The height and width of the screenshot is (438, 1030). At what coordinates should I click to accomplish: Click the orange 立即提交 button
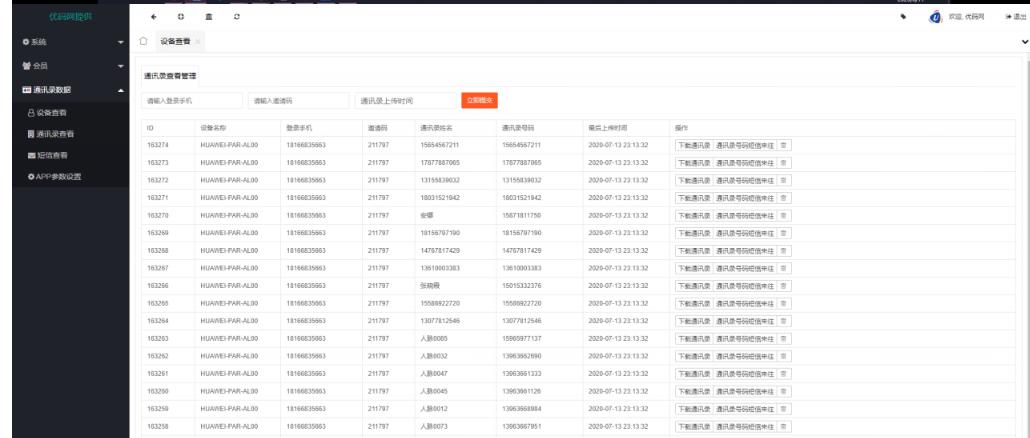pos(479,100)
